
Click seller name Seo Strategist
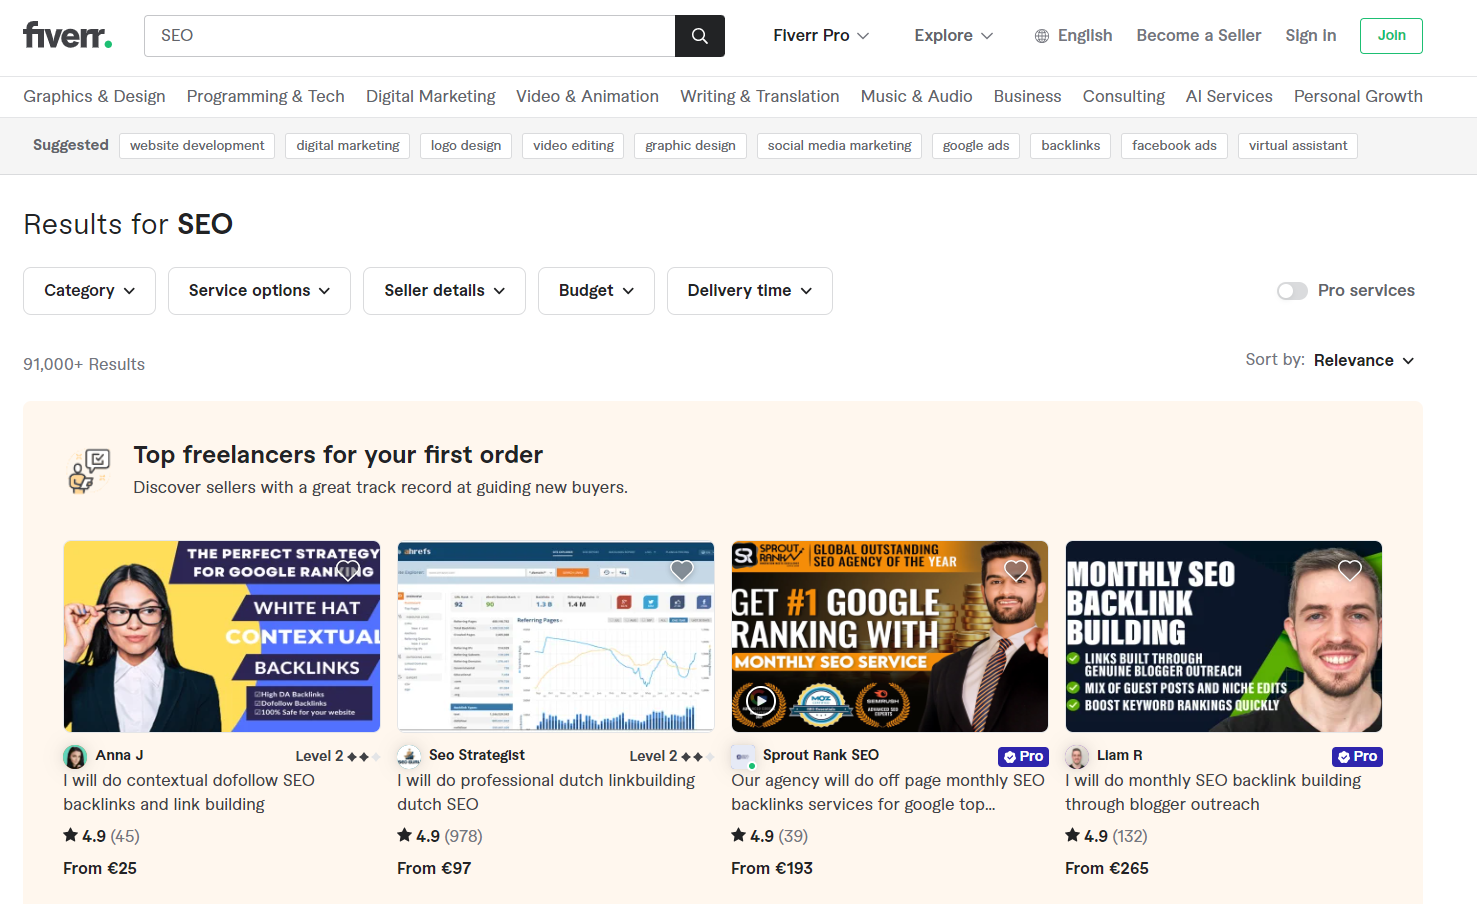(x=477, y=756)
